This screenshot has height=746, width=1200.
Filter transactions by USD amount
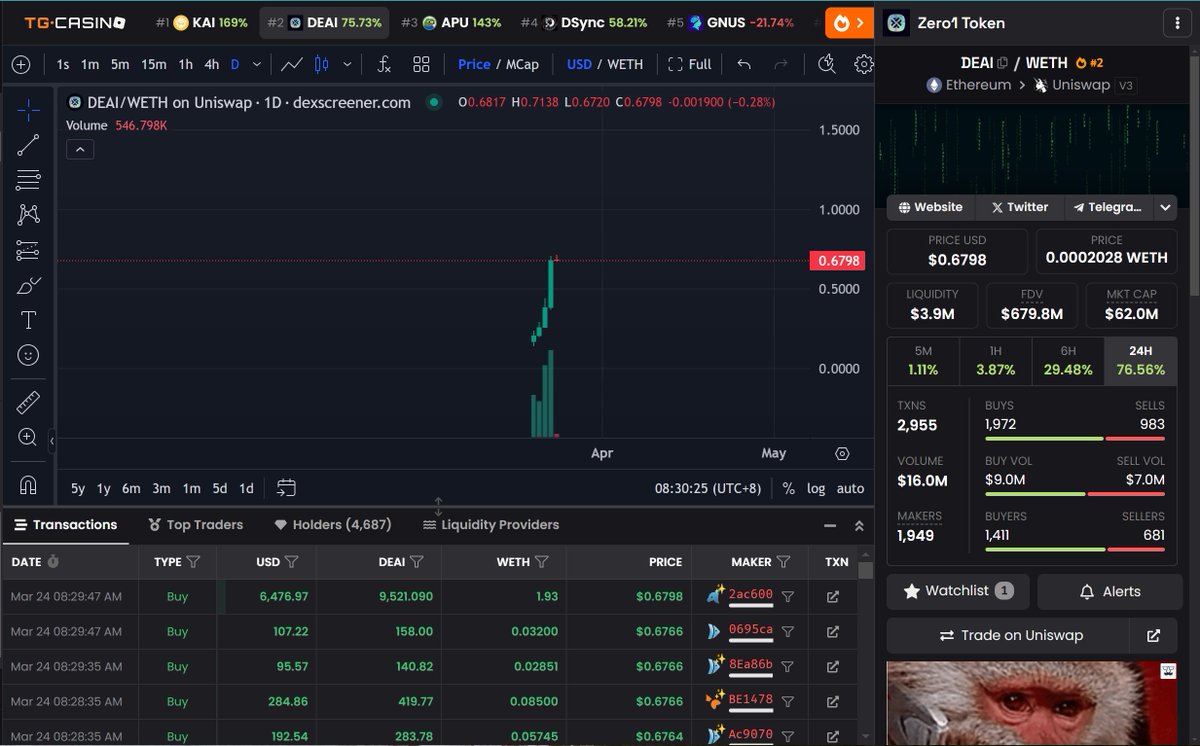tap(291, 562)
